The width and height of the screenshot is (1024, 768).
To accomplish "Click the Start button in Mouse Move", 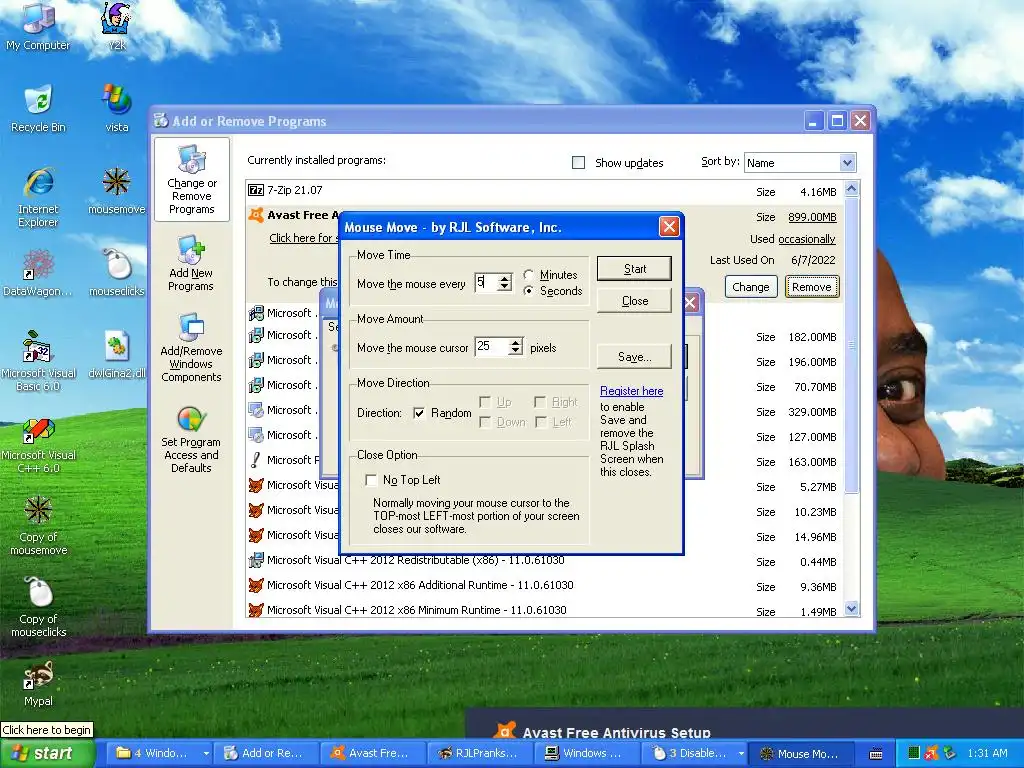I will (634, 268).
